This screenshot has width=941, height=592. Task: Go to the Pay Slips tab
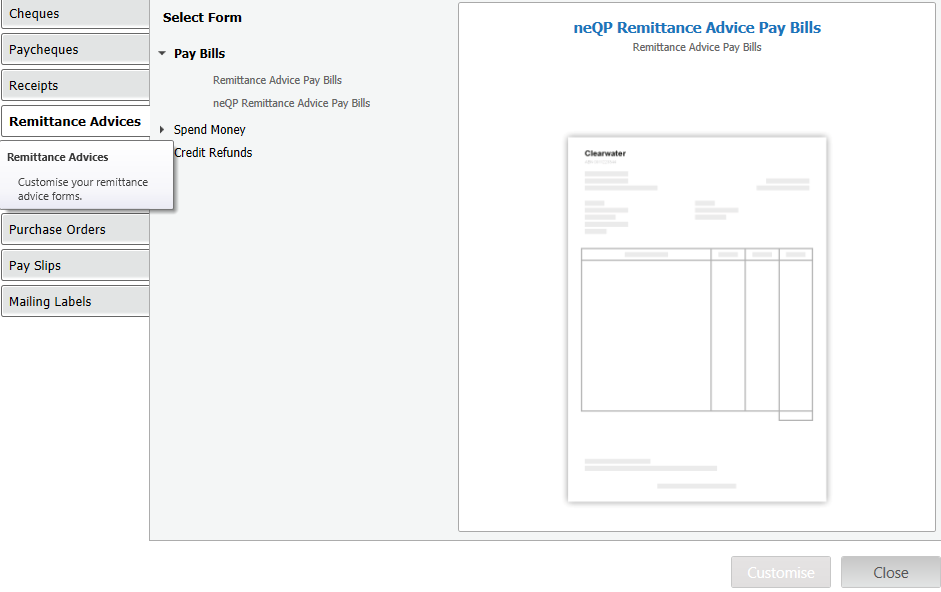(x=75, y=265)
